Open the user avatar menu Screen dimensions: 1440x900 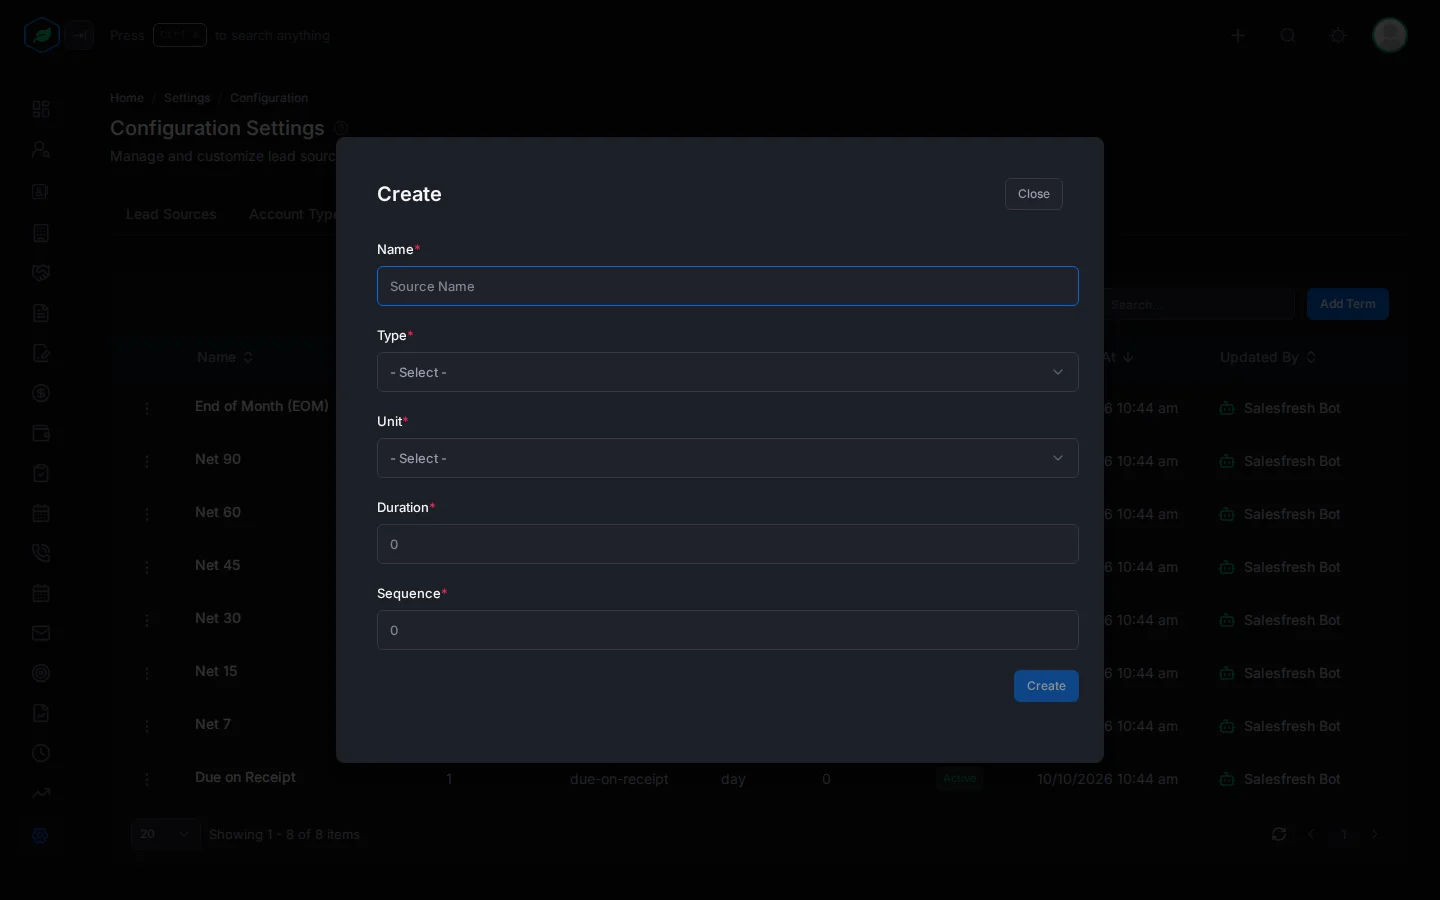tap(1390, 35)
